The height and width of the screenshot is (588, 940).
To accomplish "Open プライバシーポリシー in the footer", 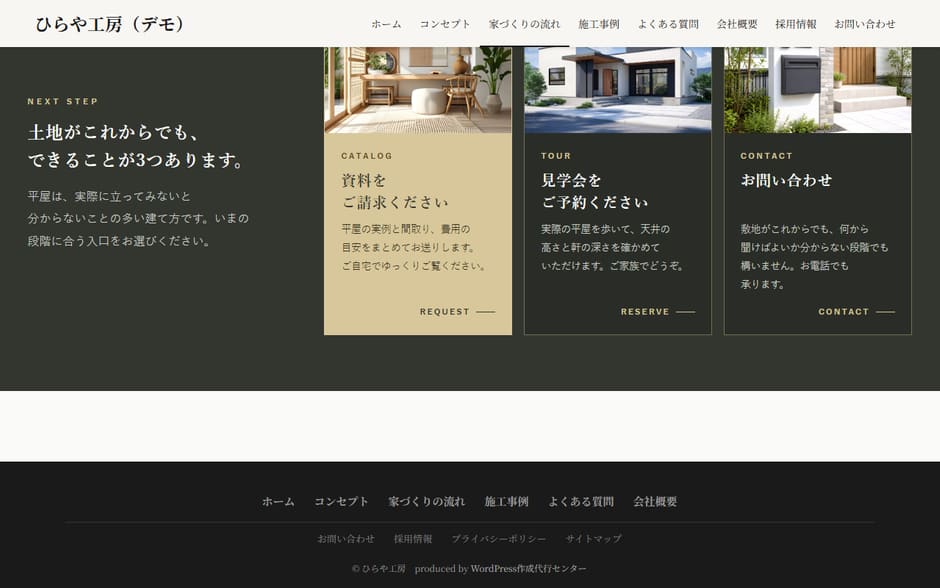I will pyautogui.click(x=499, y=539).
